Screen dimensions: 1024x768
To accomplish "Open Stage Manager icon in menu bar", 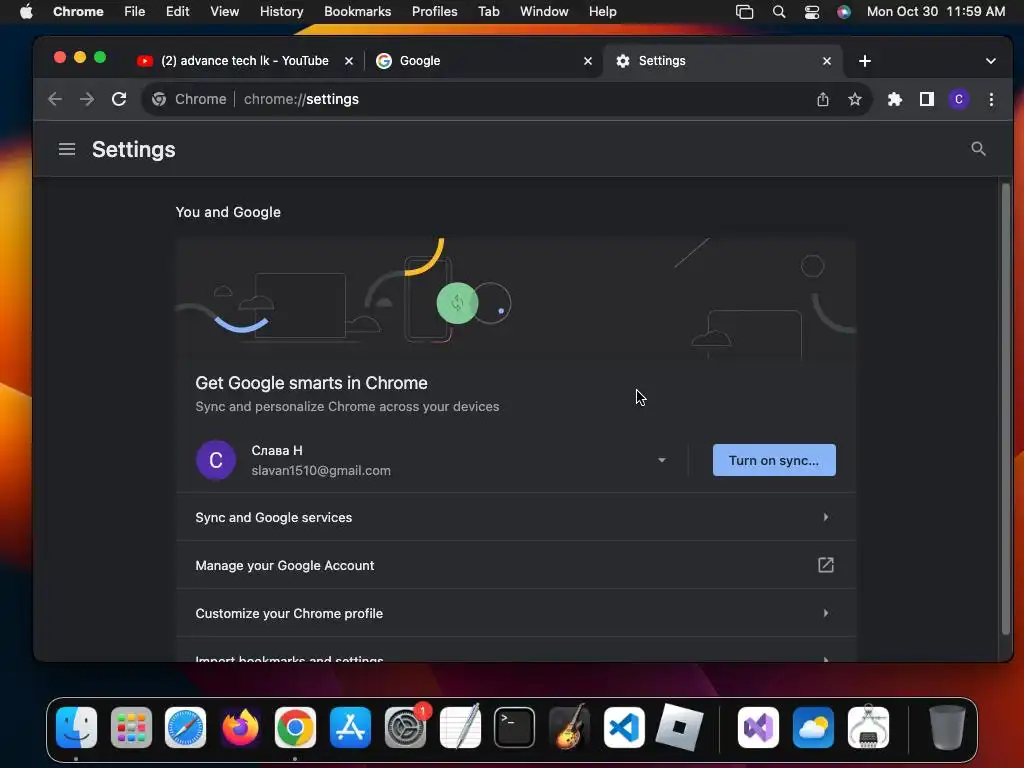I will point(744,12).
